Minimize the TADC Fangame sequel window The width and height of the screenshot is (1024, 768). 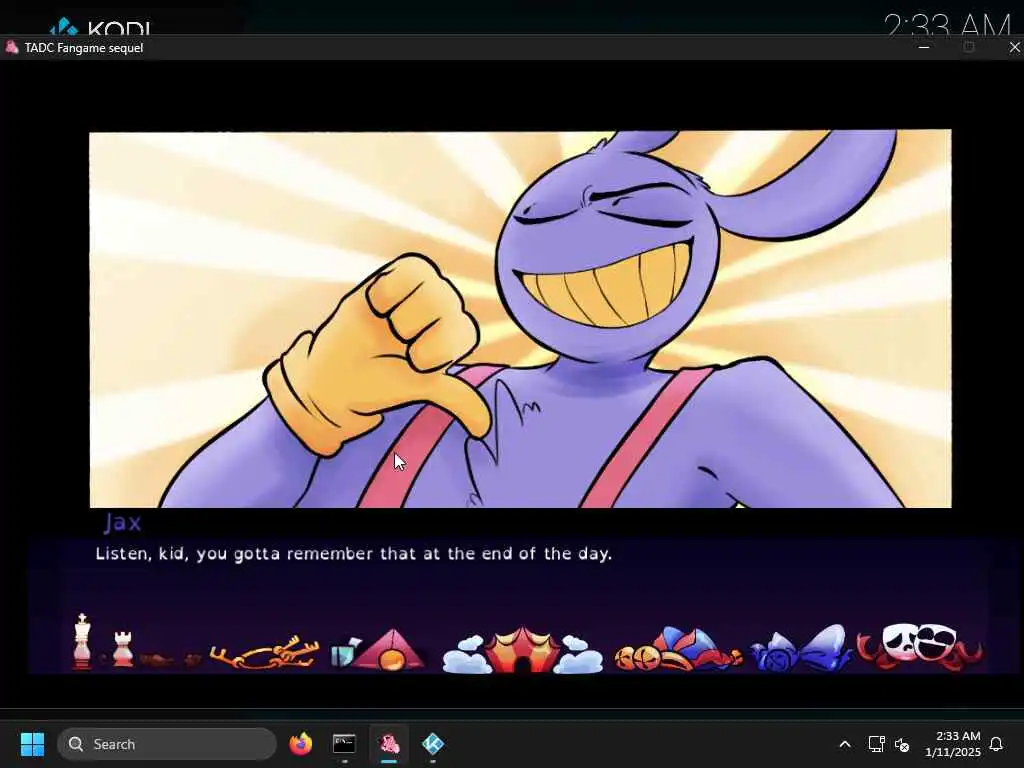click(923, 48)
